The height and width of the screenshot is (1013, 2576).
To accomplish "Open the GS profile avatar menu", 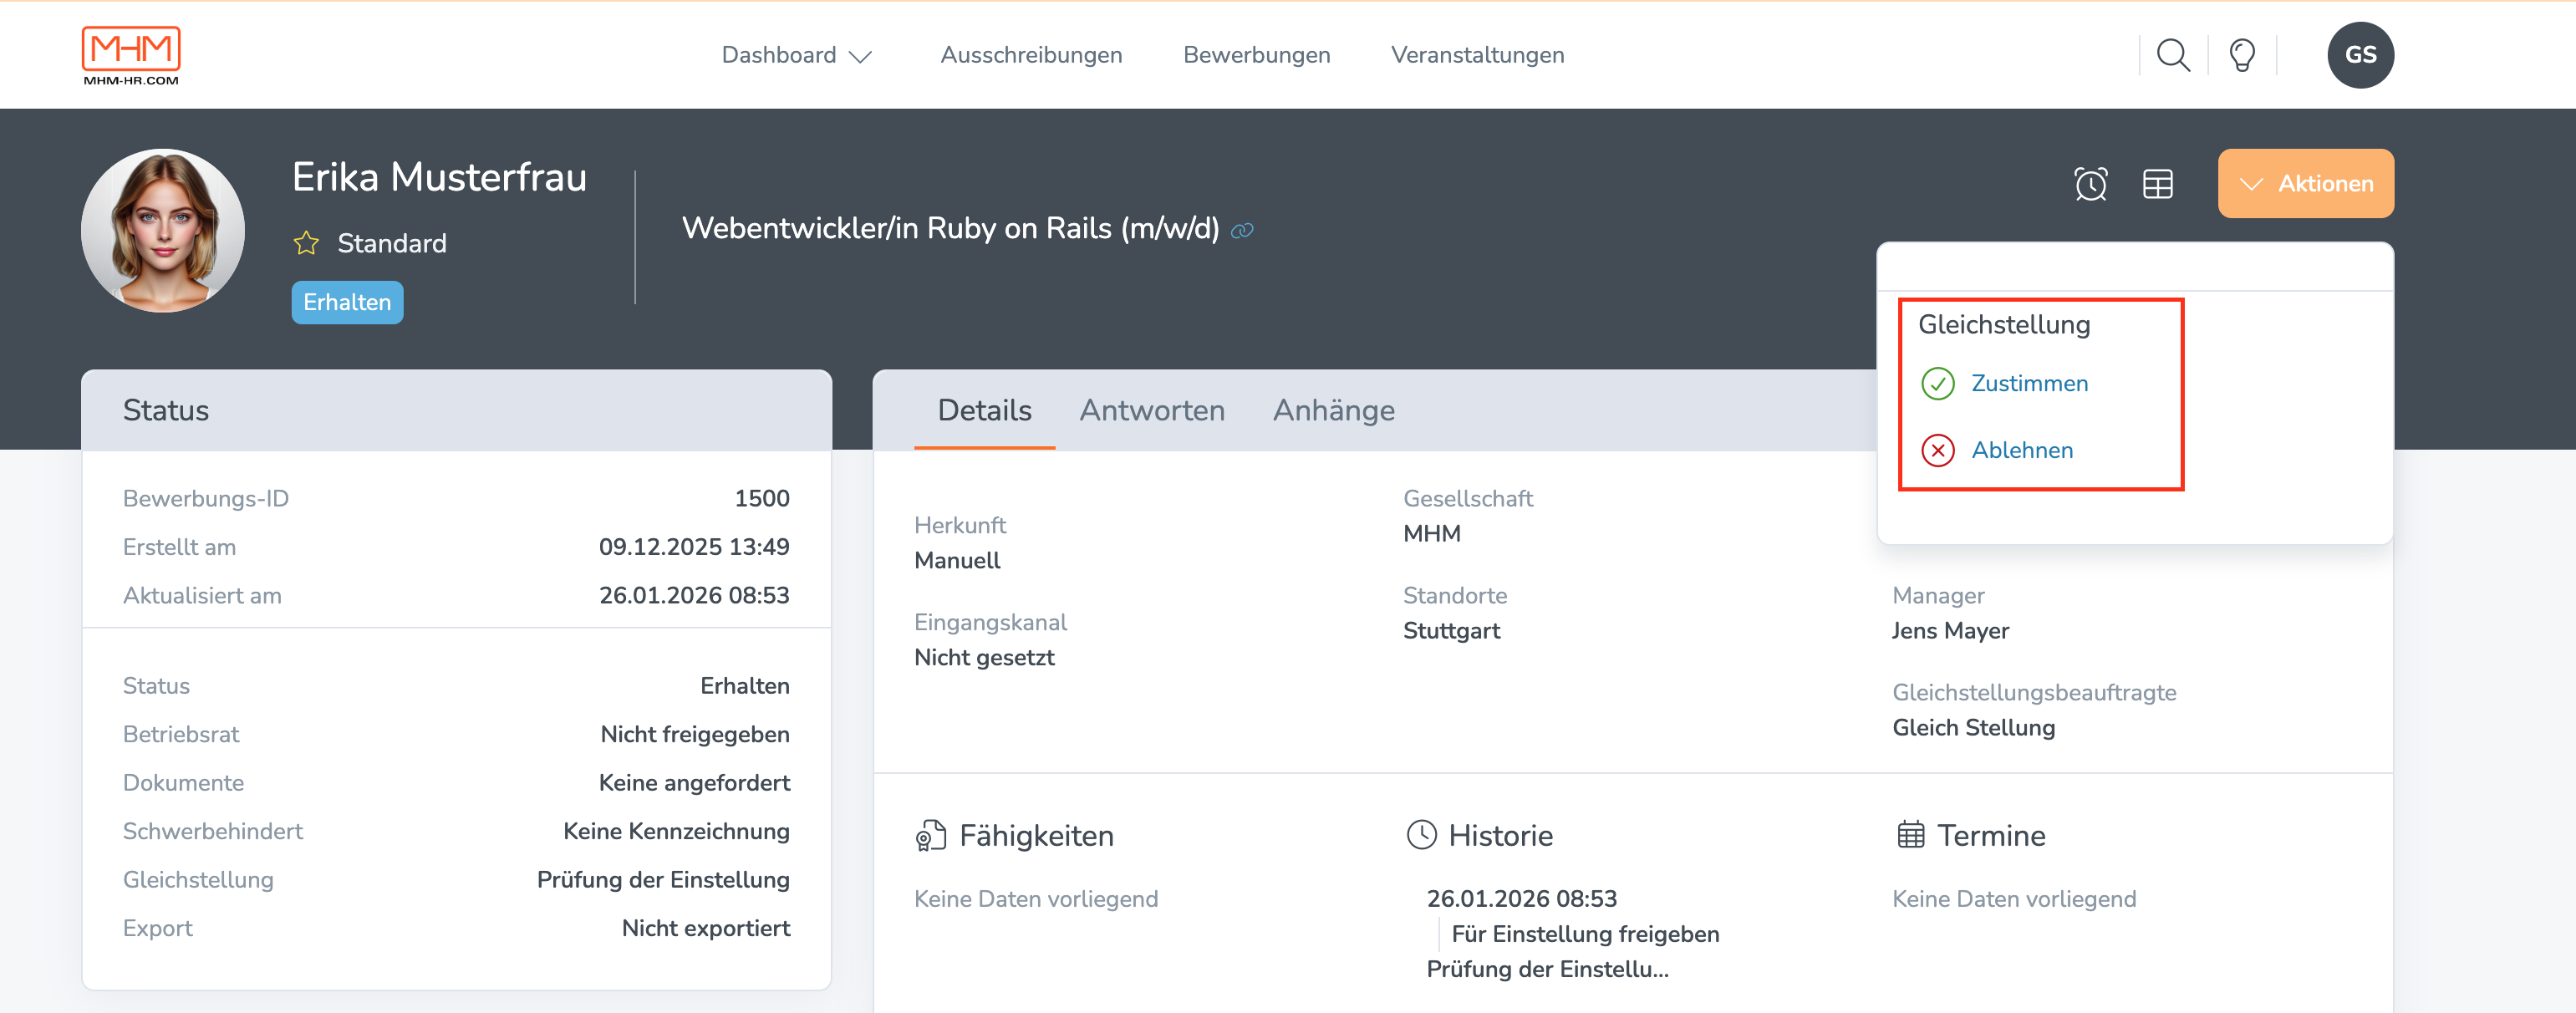I will (x=2360, y=55).
